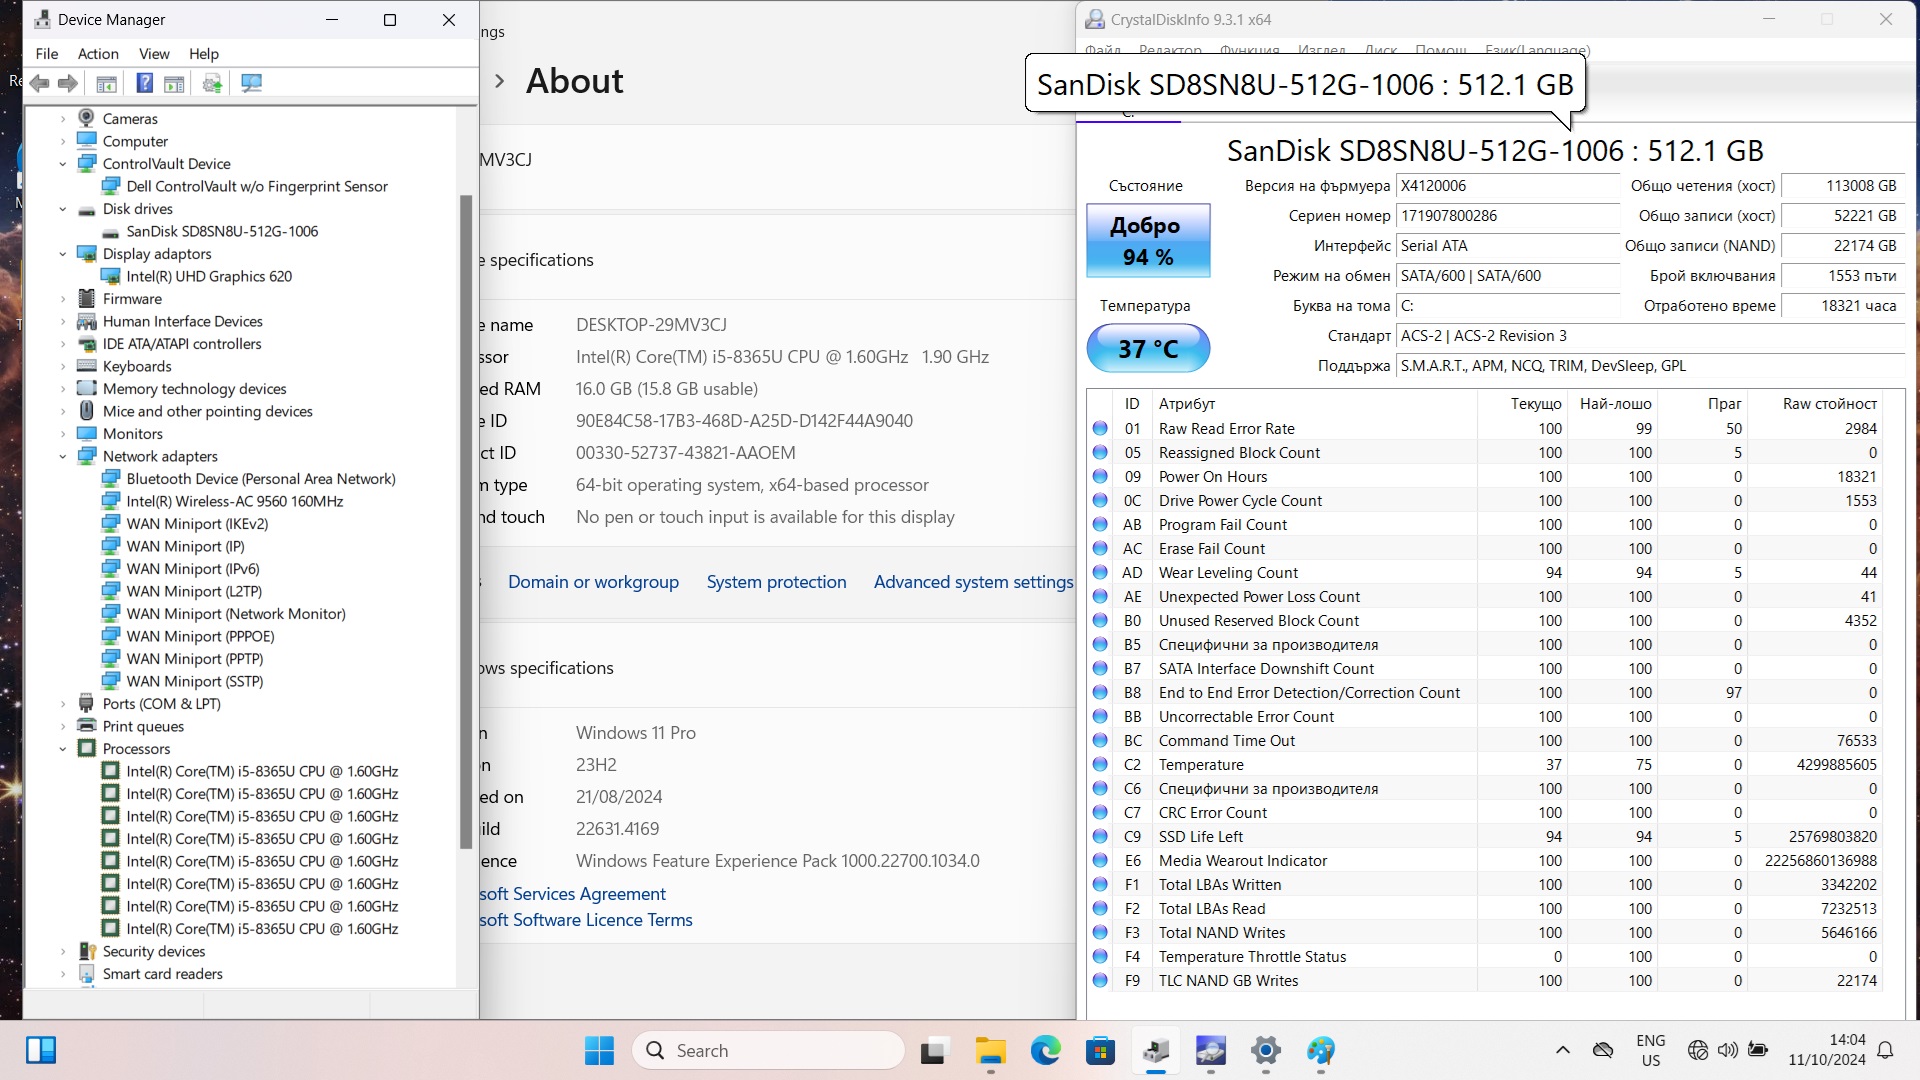Image resolution: width=1920 pixels, height=1080 pixels.
Task: Open System protection link in Settings About
Action: pos(776,582)
